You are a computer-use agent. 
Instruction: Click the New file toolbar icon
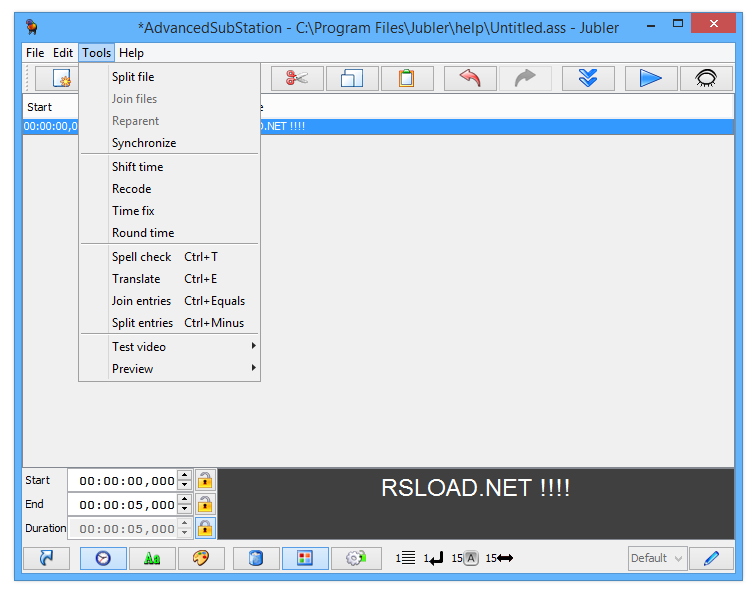click(x=61, y=78)
